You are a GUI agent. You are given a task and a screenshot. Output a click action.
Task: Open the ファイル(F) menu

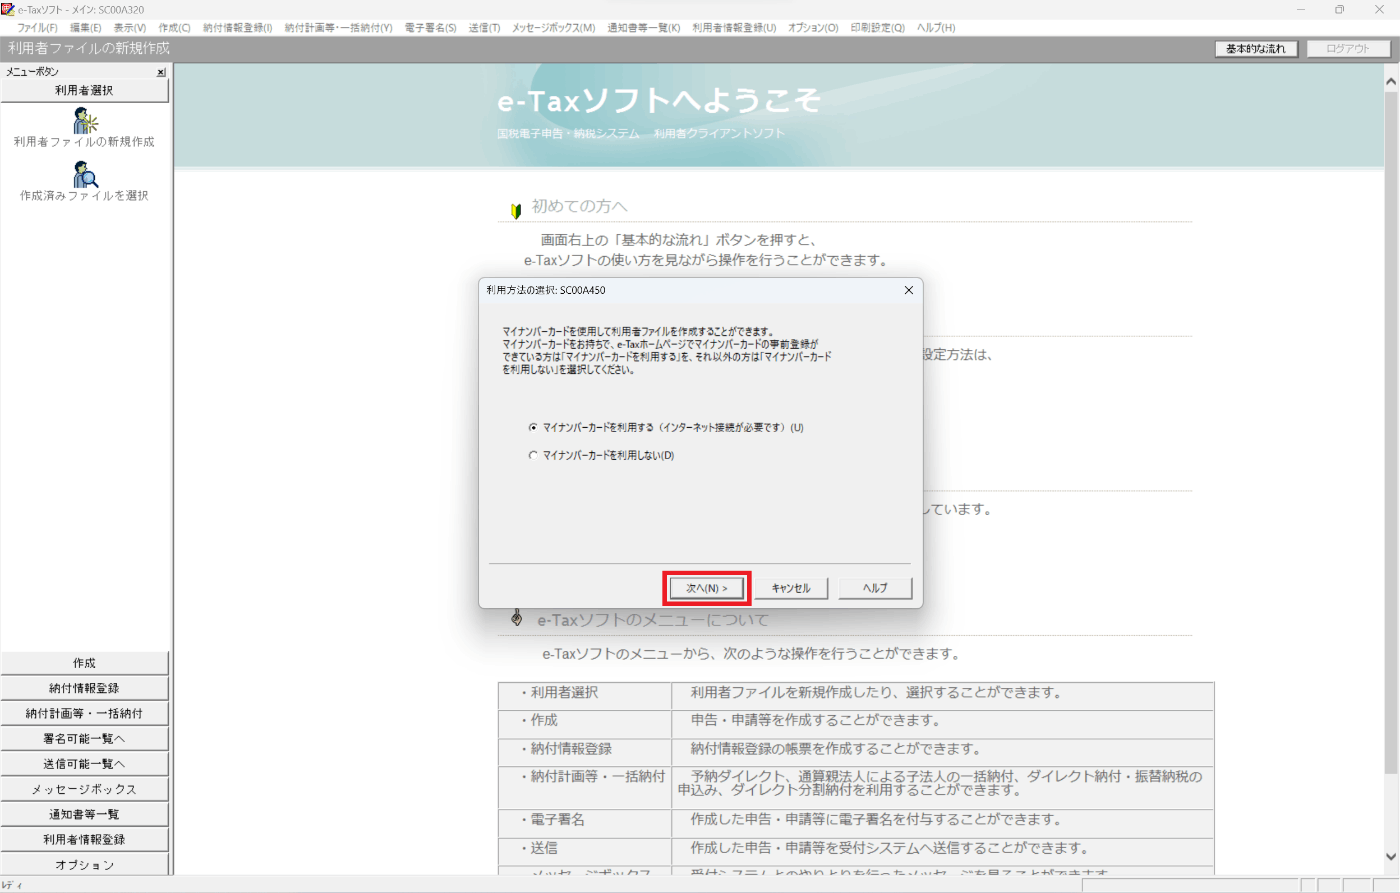point(37,27)
